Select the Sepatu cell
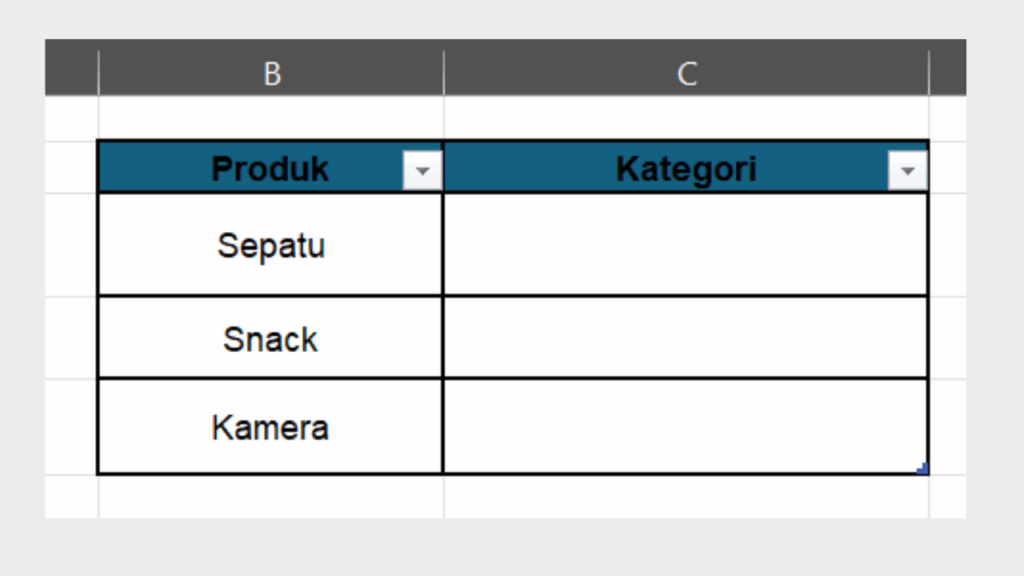Screen dimensions: 1024x576 pyautogui.click(x=270, y=245)
